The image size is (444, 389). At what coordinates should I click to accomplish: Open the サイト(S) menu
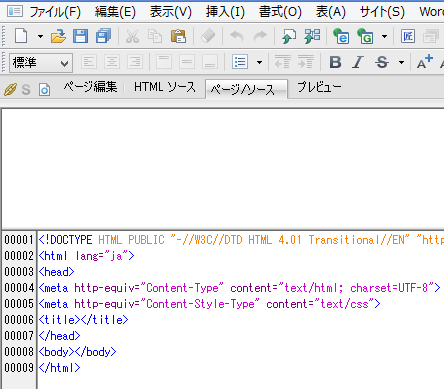pyautogui.click(x=382, y=12)
